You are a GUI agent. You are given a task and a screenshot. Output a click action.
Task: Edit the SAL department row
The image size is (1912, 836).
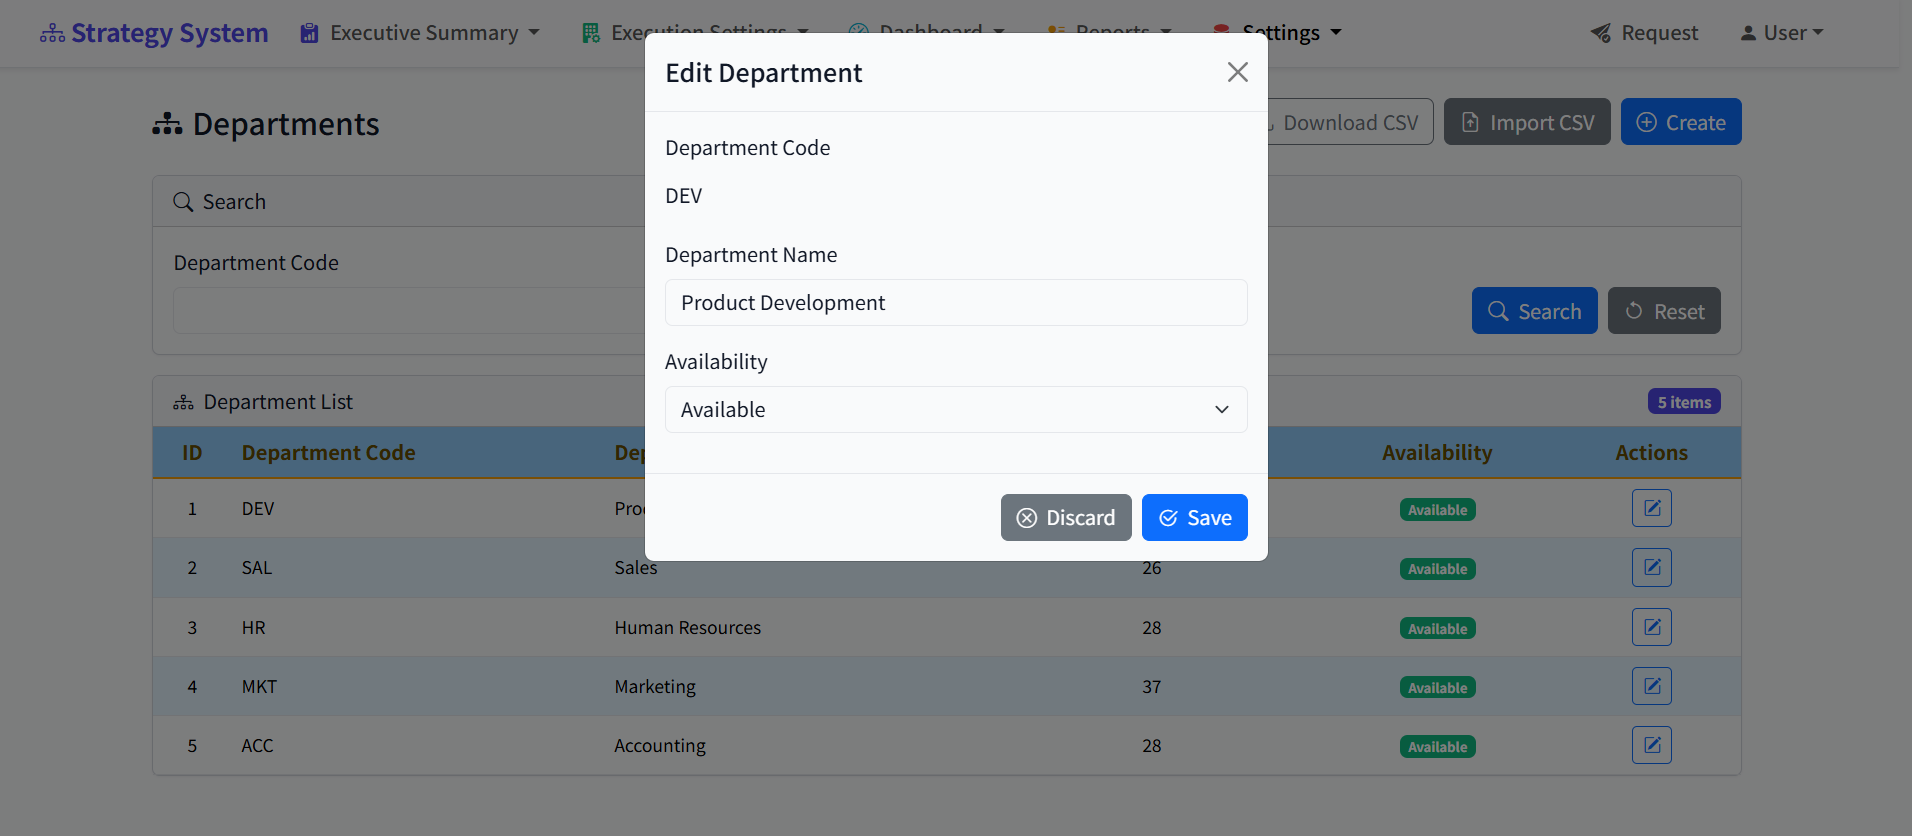coord(1651,567)
